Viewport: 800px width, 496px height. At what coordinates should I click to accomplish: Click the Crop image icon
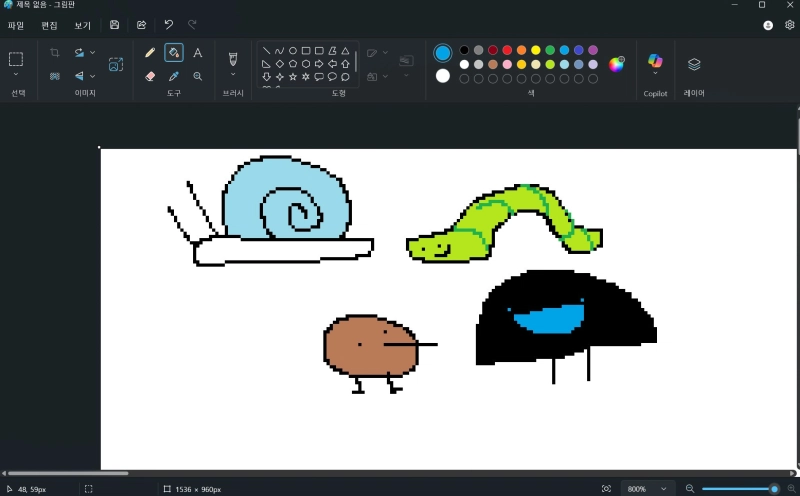(x=55, y=53)
